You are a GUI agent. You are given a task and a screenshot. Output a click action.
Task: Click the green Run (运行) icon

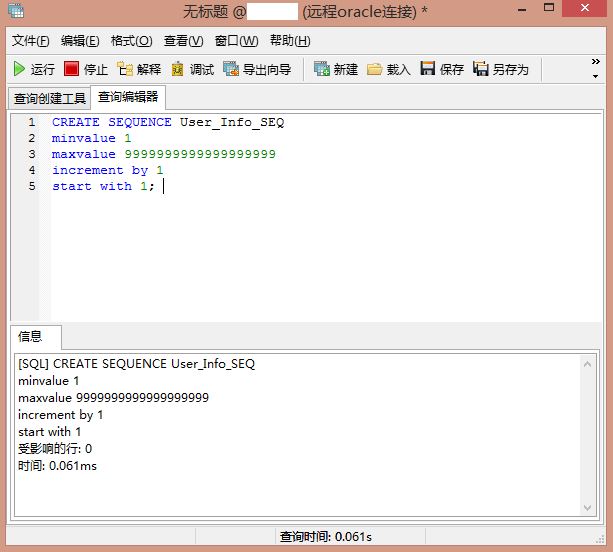tap(19, 69)
